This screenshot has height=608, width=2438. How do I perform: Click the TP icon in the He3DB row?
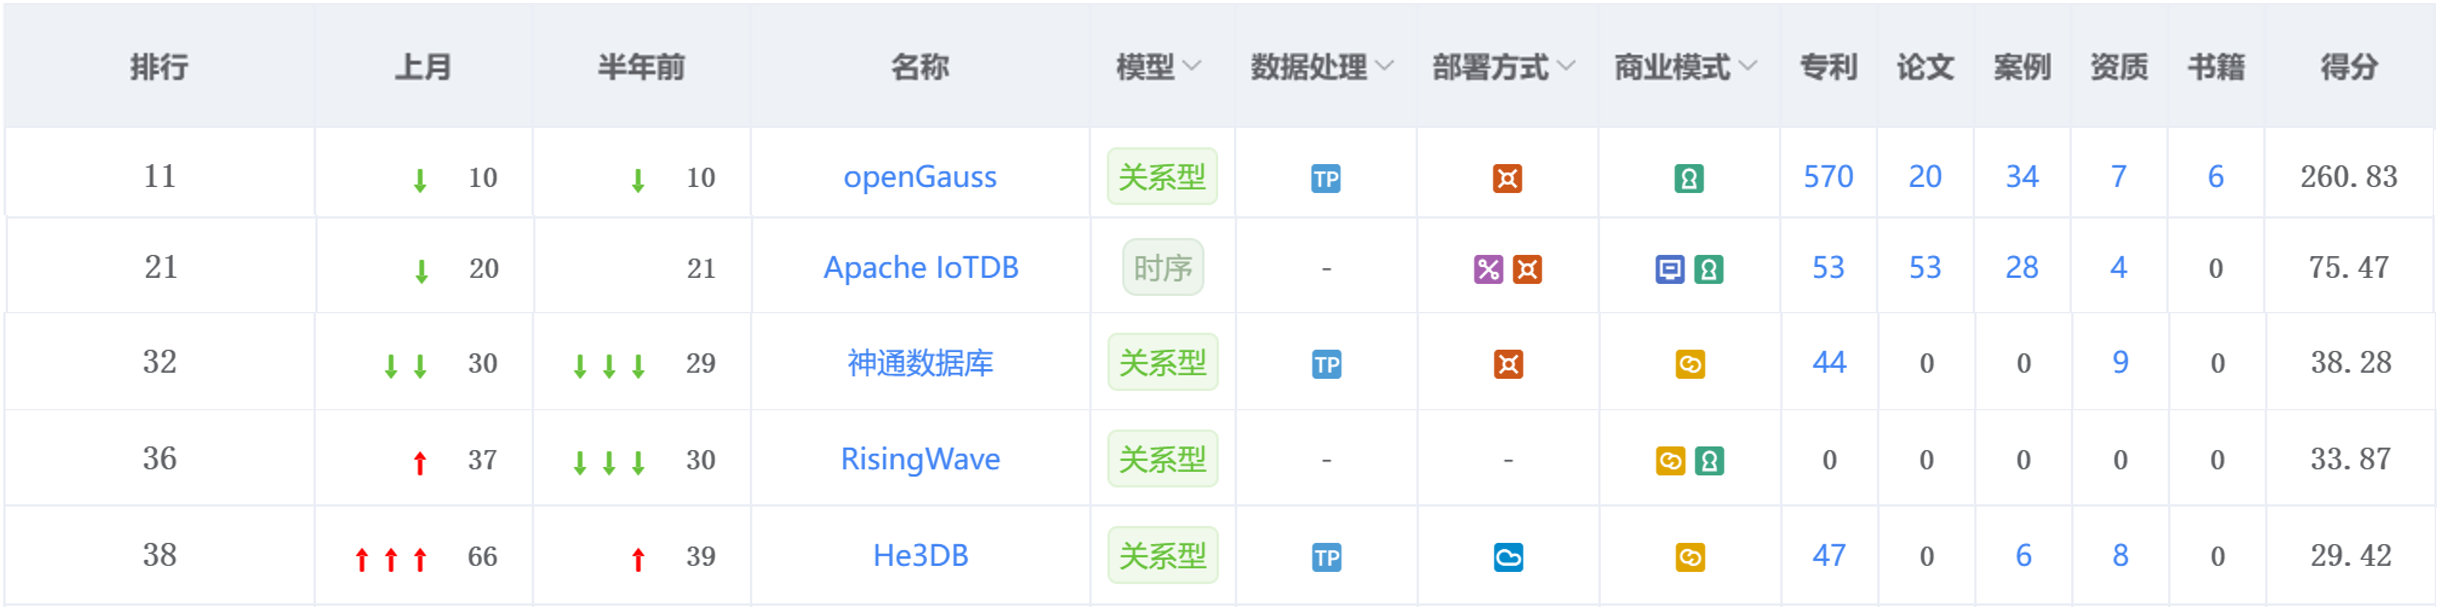[x=1326, y=557]
